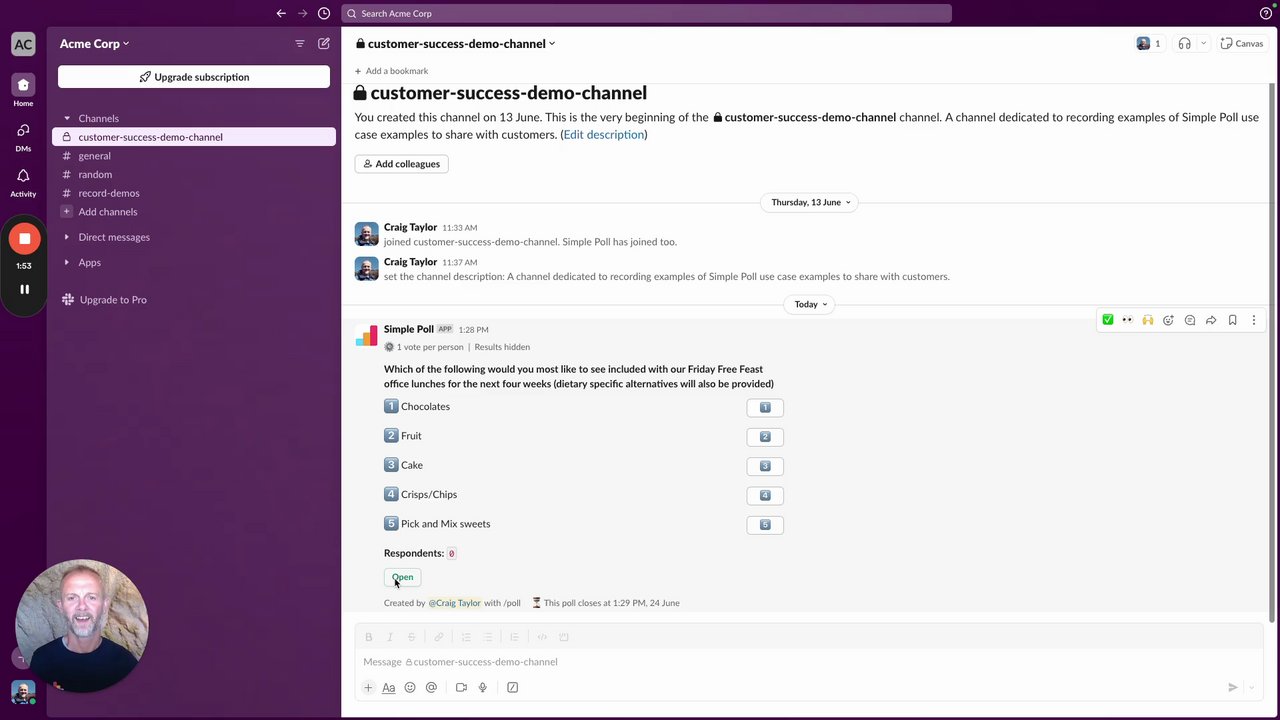Toggle code block formatting
Screen dimensions: 1280x720
564,637
